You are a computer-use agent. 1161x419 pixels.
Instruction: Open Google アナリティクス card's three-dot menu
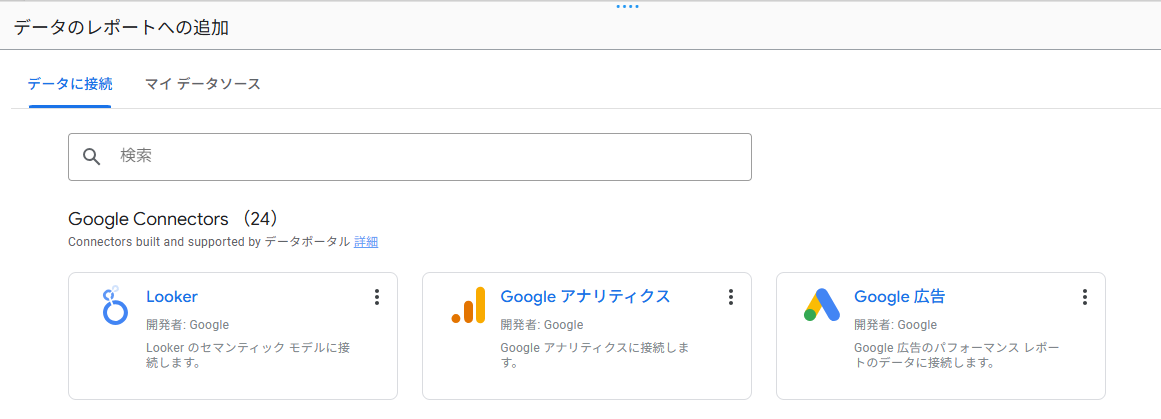click(x=731, y=298)
